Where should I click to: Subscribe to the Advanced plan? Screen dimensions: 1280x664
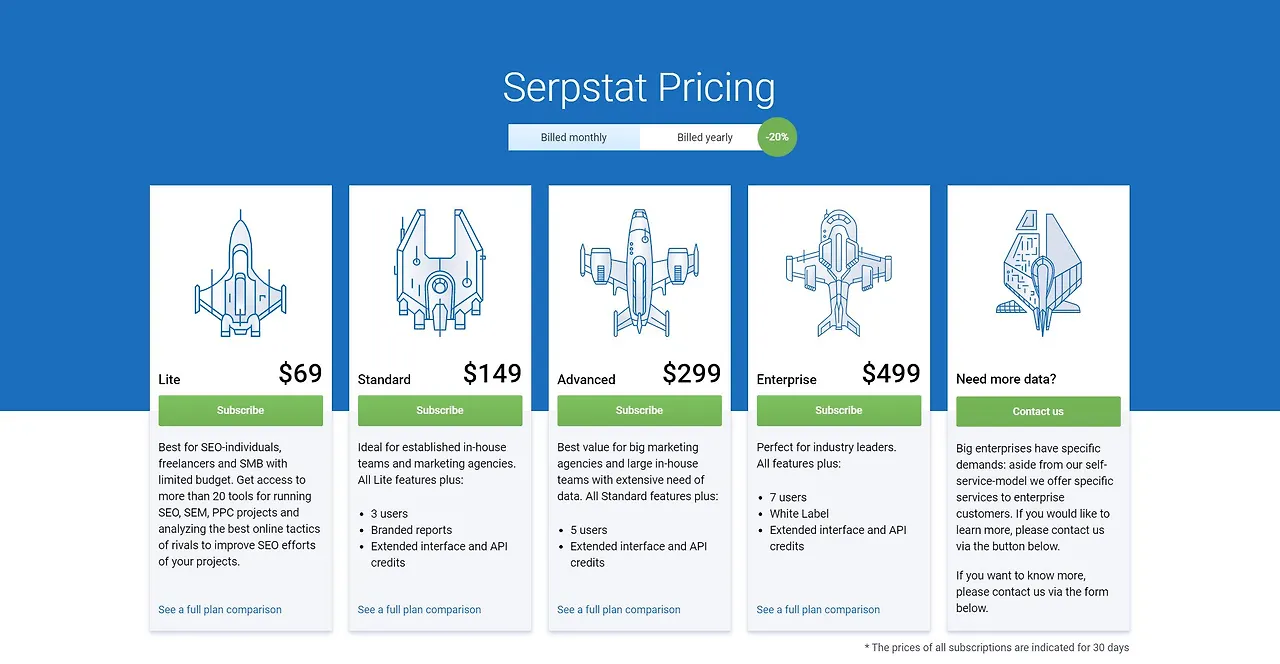639,410
